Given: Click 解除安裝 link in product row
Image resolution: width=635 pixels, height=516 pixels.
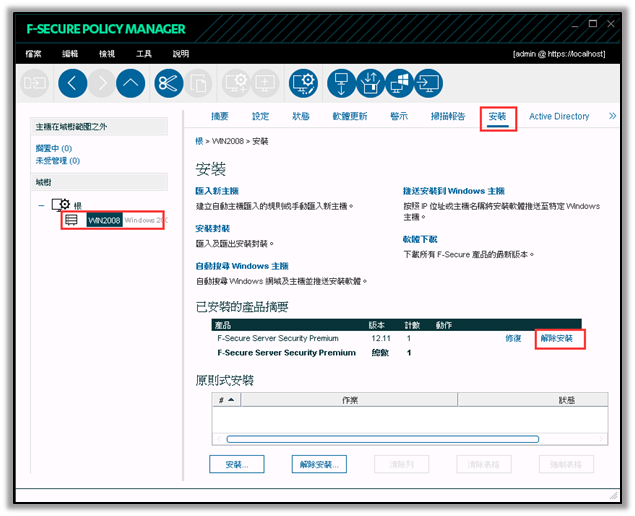Looking at the screenshot, I should click(556, 338).
